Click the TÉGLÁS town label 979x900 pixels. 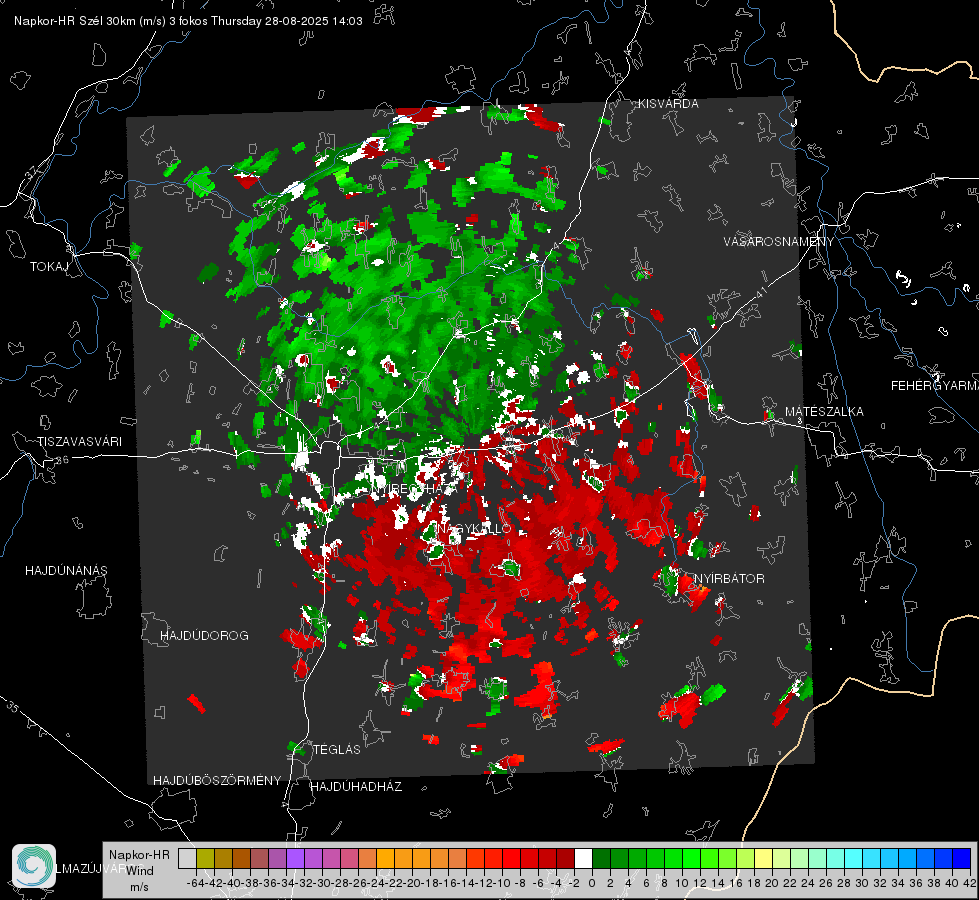click(337, 750)
